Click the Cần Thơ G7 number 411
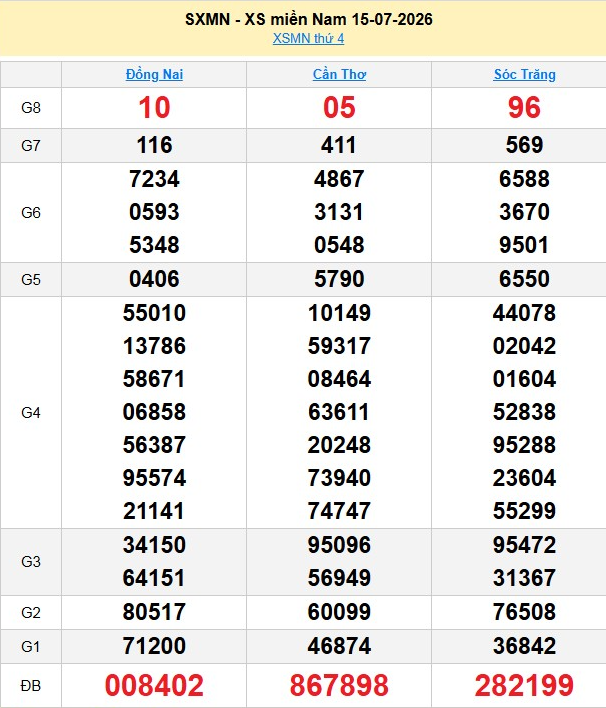 click(339, 145)
